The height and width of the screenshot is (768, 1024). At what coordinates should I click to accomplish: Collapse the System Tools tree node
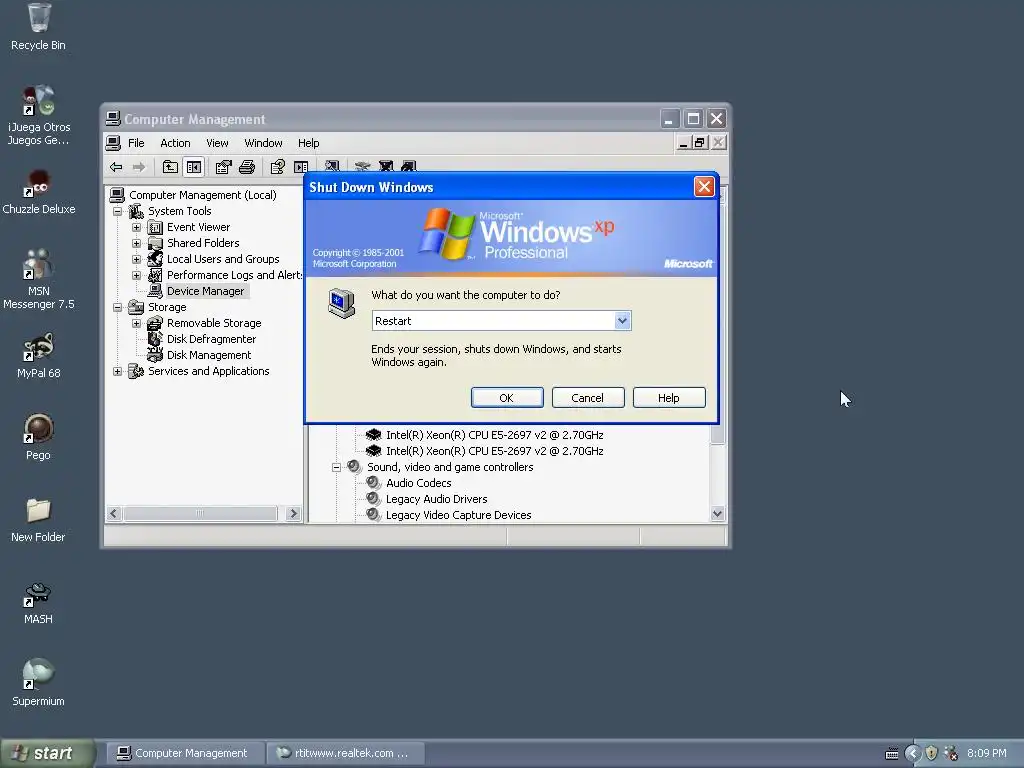[118, 212]
